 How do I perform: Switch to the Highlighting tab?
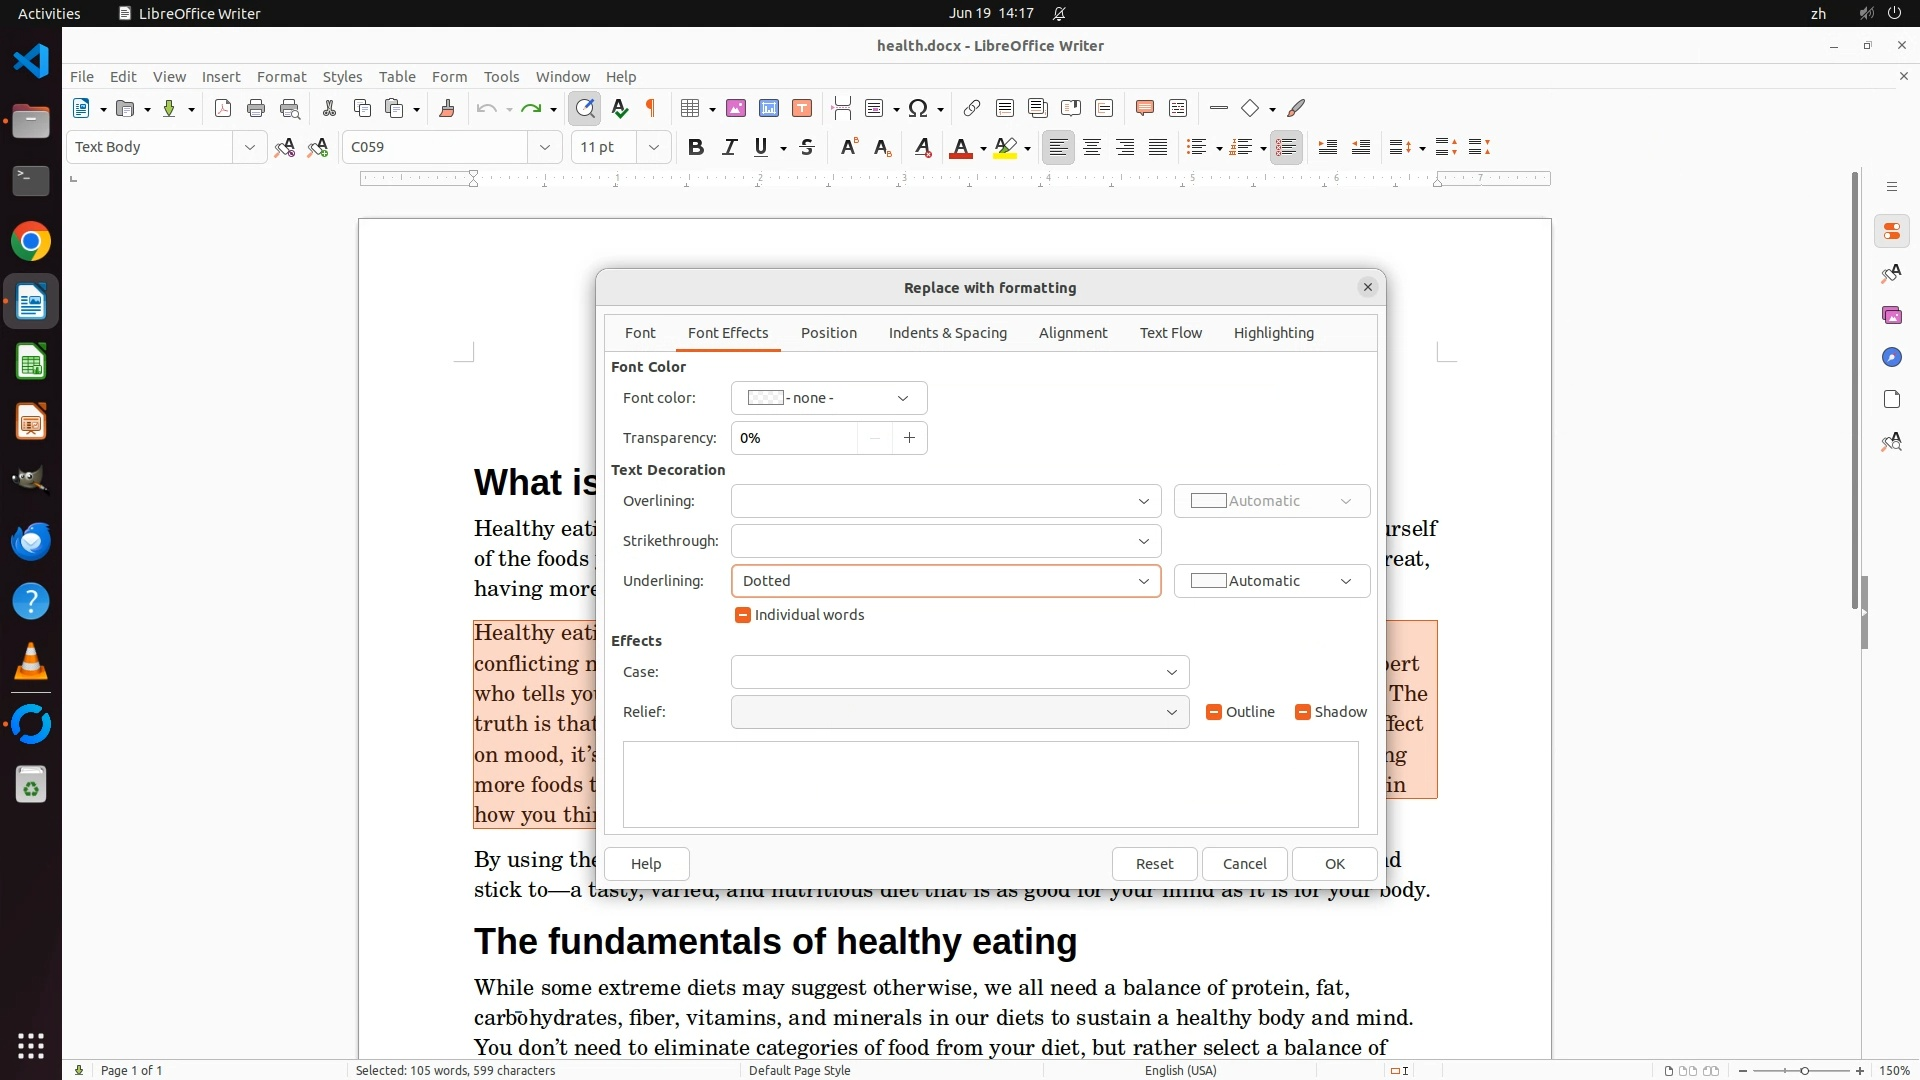(x=1273, y=333)
